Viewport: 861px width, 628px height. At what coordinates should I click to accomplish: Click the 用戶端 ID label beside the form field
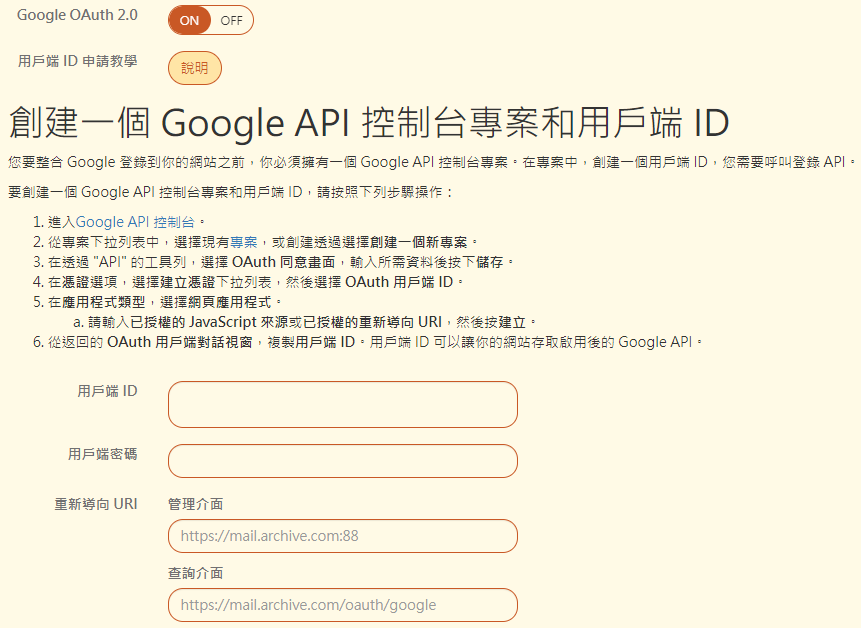pyautogui.click(x=107, y=391)
